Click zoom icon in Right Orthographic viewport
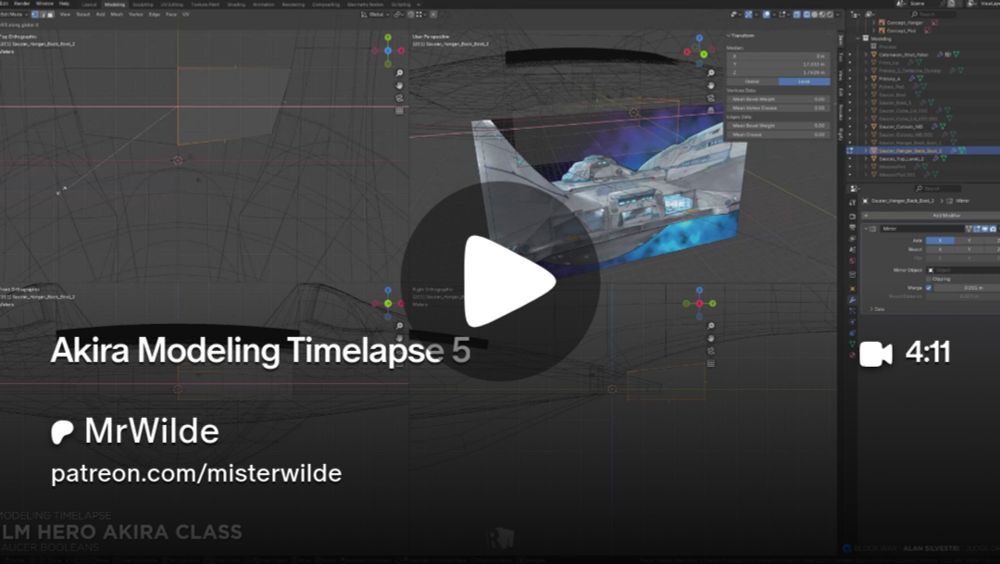 [x=711, y=326]
